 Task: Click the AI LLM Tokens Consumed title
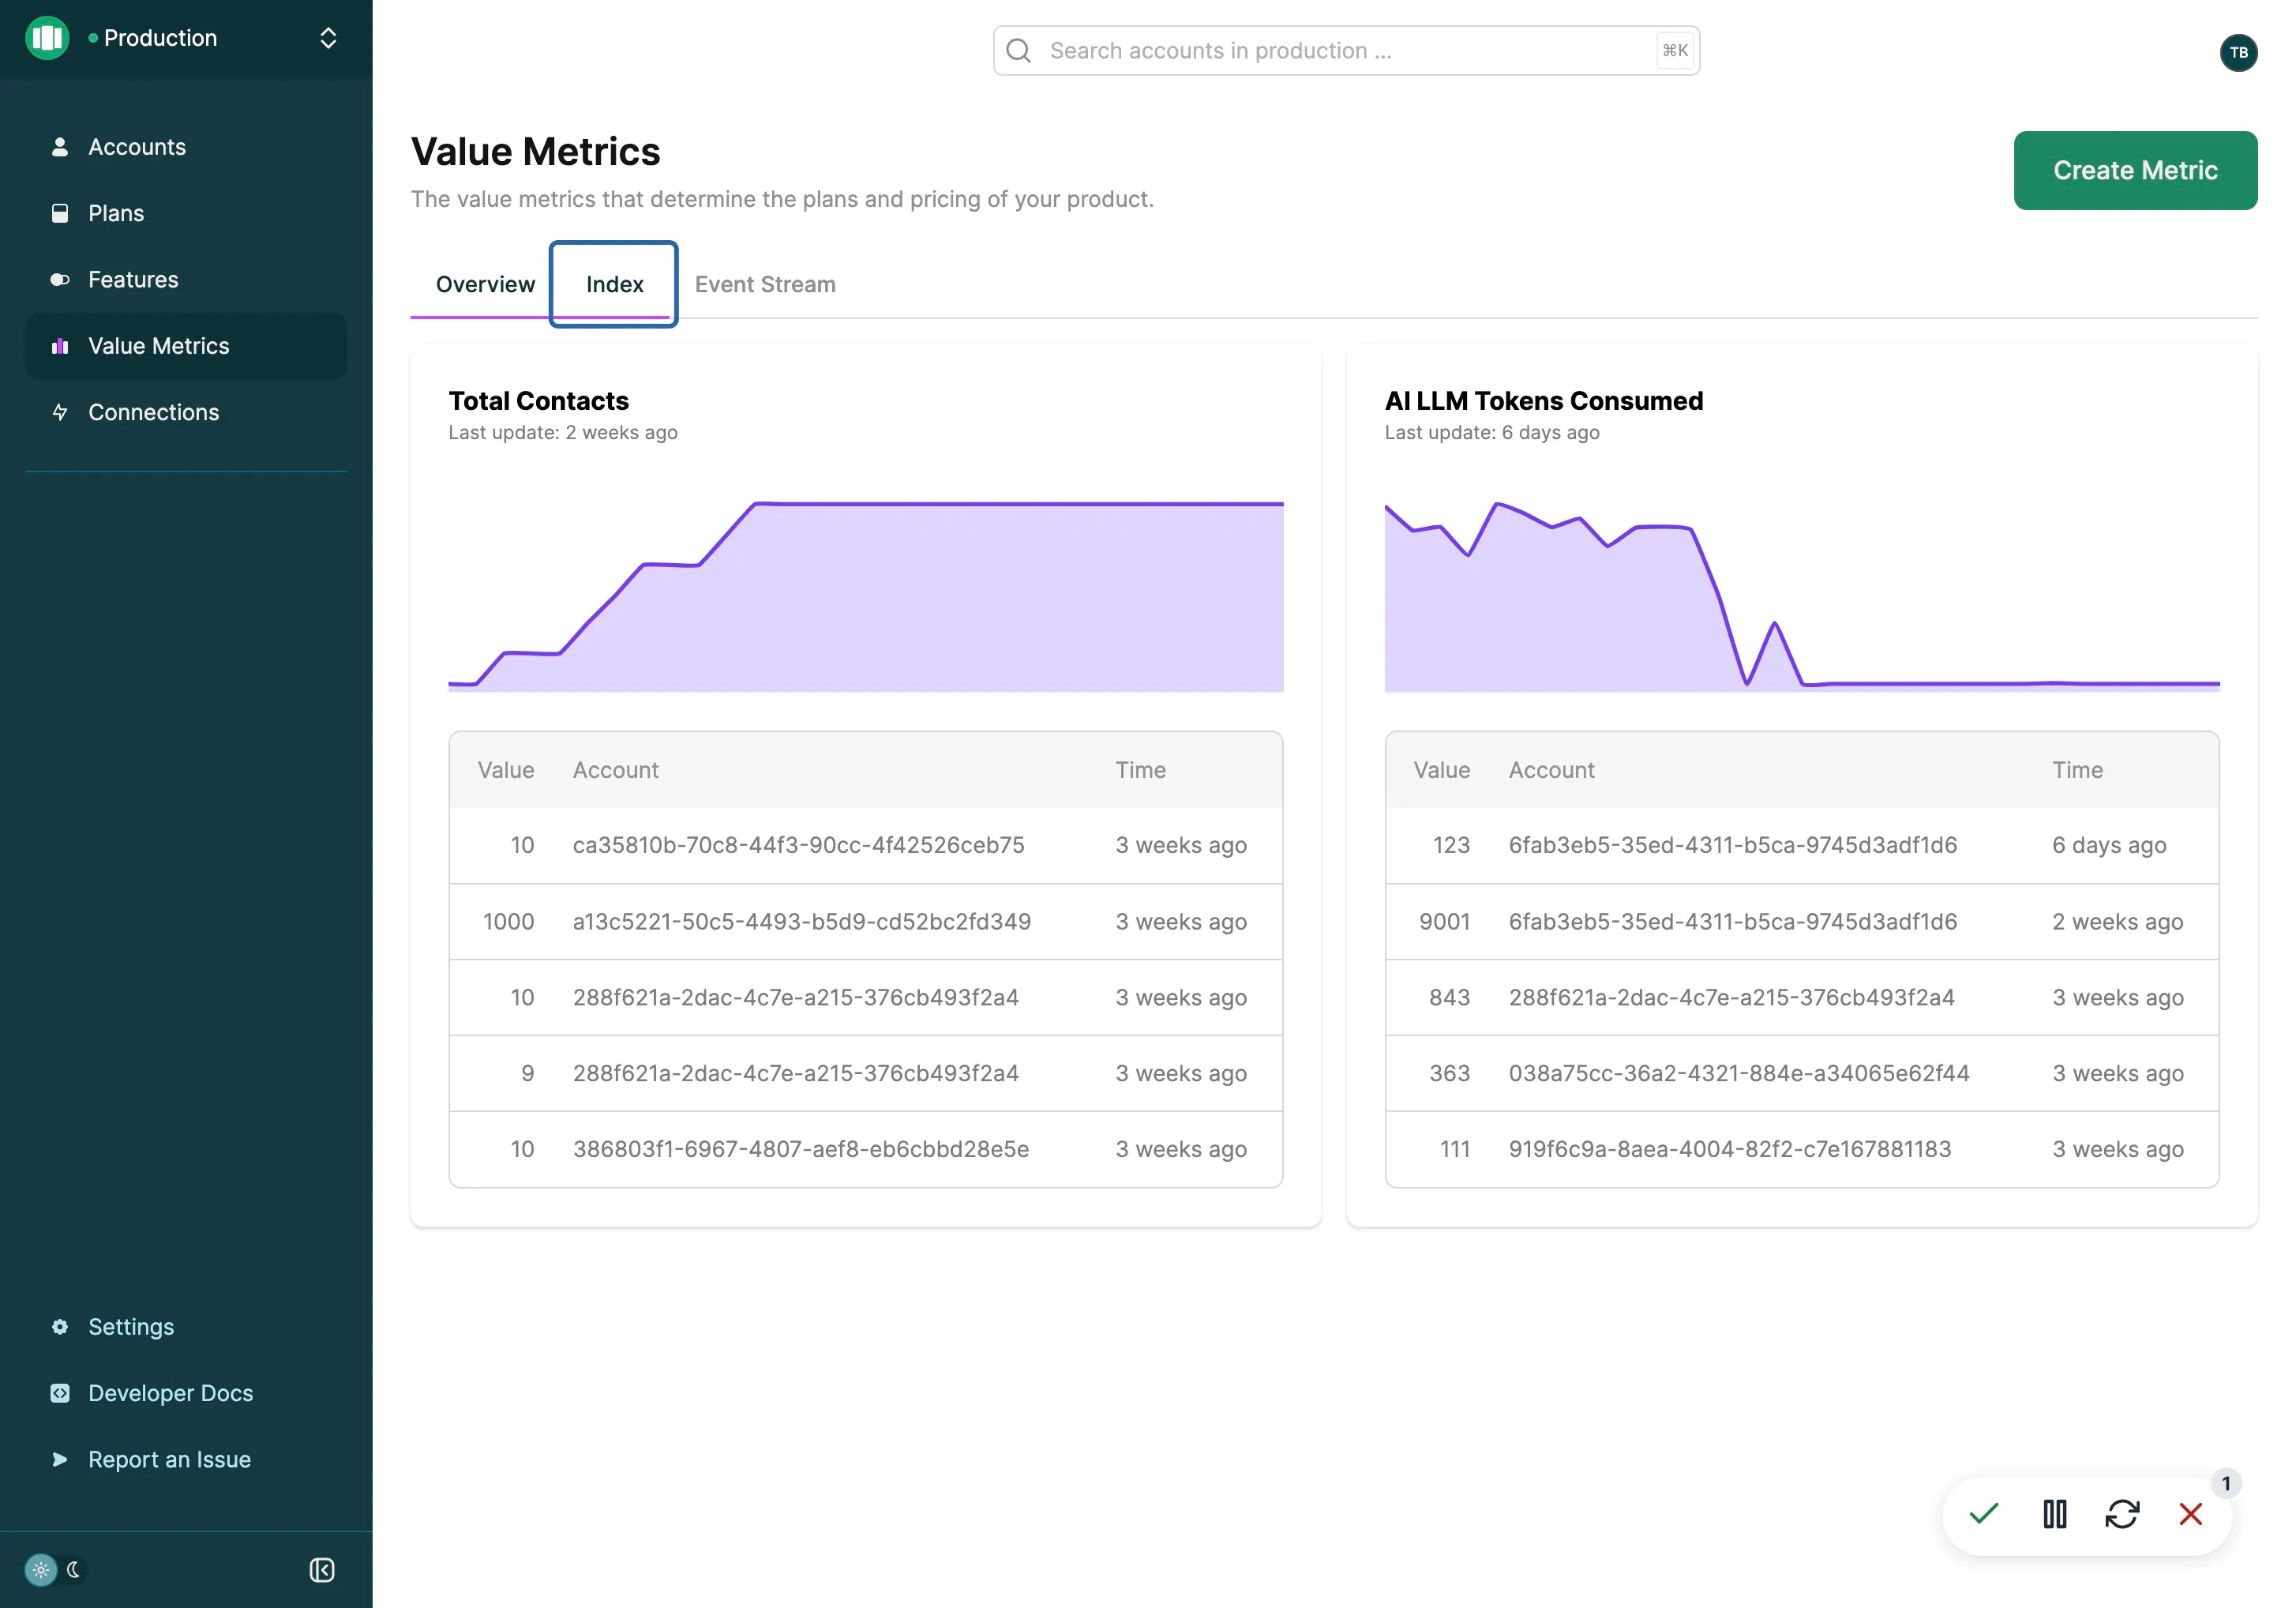point(1544,400)
